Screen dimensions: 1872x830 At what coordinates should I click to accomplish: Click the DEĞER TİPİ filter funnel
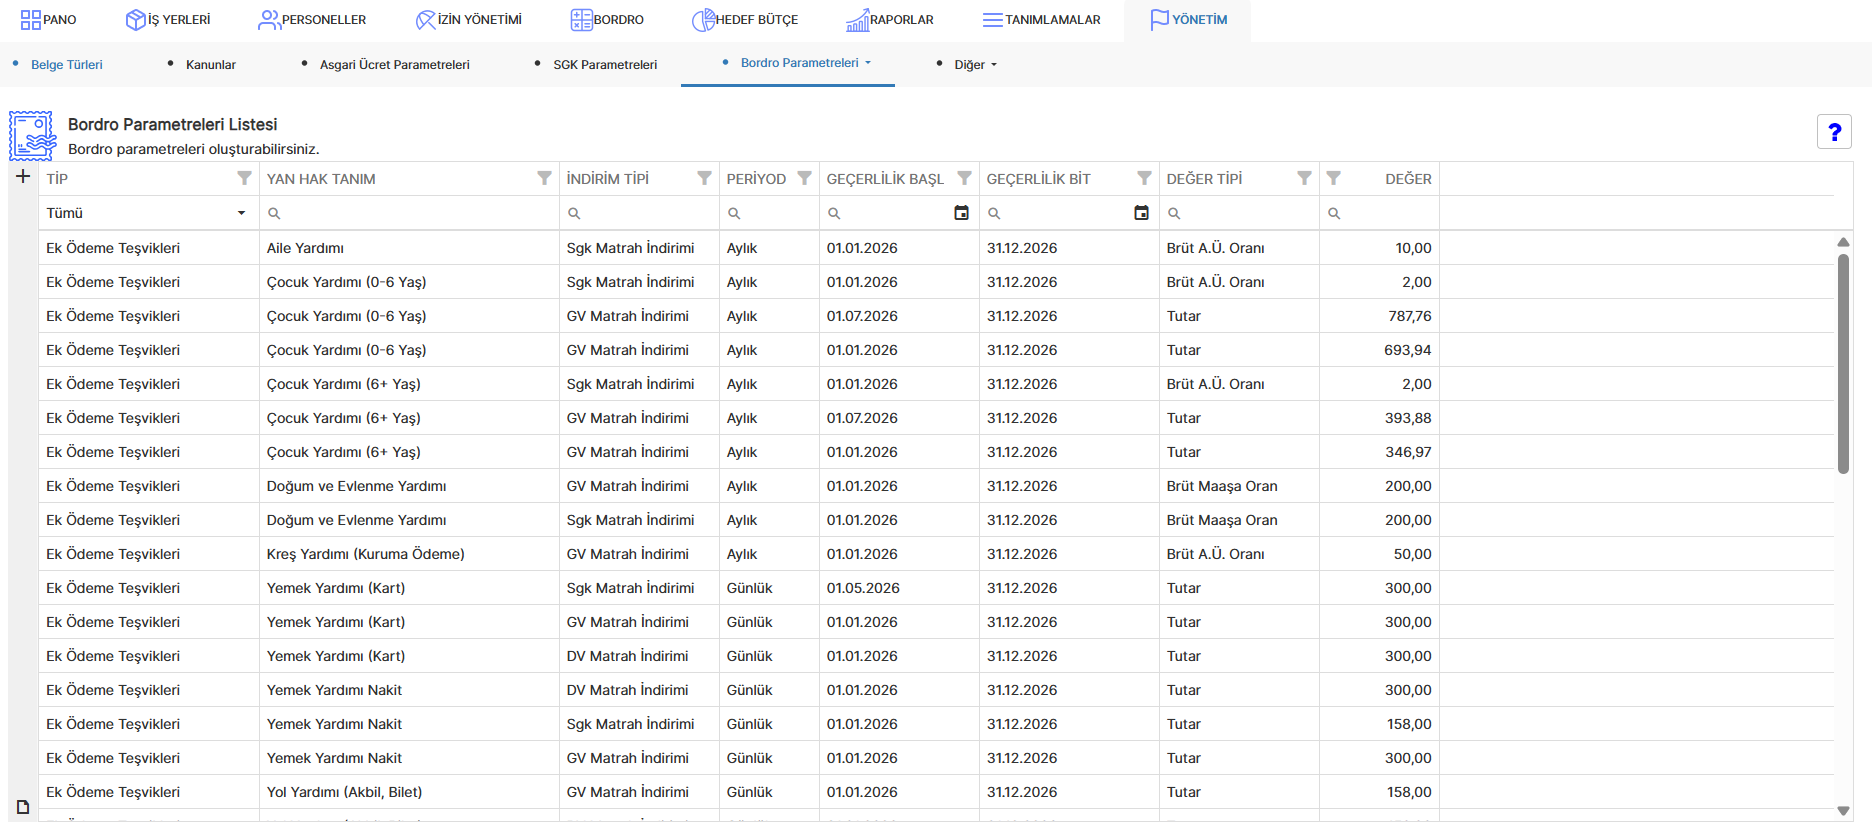[x=1304, y=178]
